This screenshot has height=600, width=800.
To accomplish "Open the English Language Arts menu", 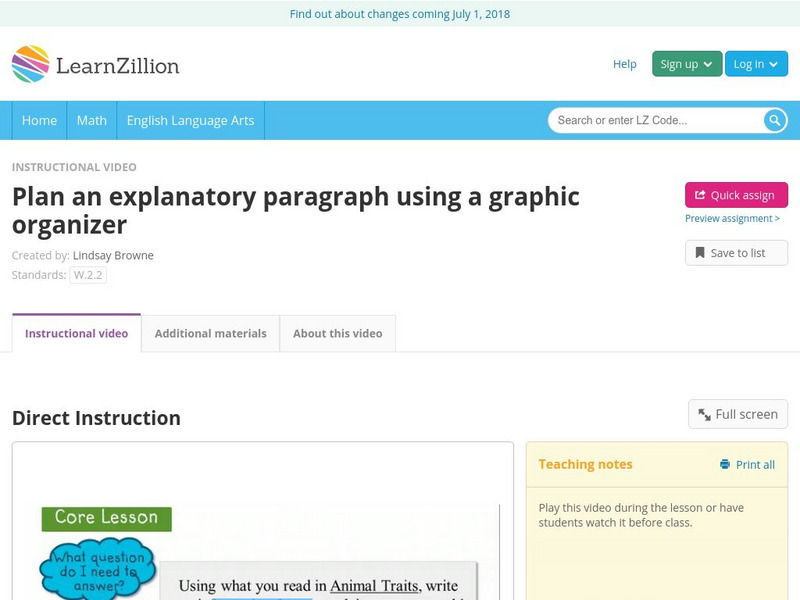I will (190, 120).
